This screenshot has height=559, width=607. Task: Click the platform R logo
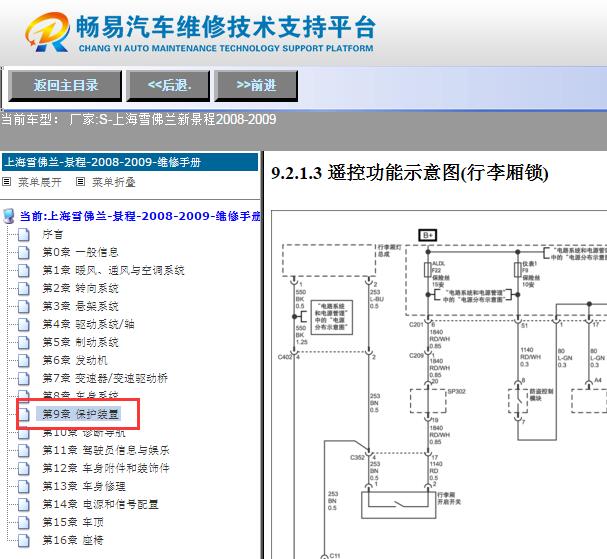48,32
